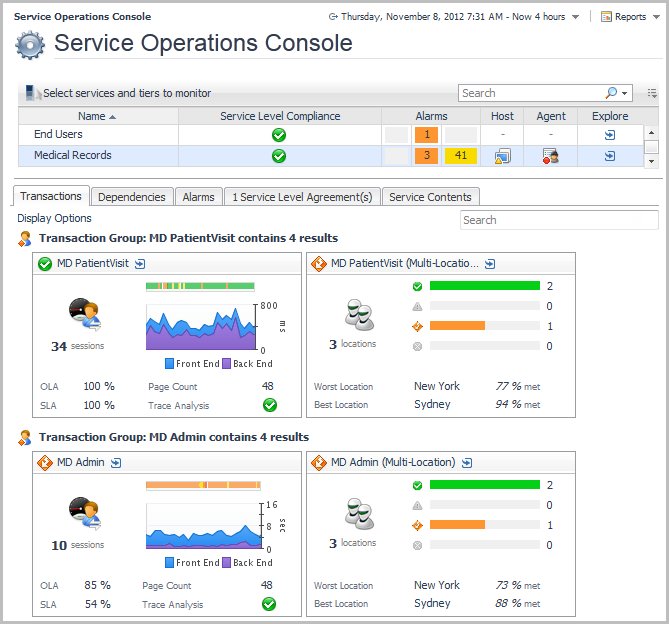Switch to the Dependencies tab
Screen dimensions: 669x624
[x=132, y=197]
